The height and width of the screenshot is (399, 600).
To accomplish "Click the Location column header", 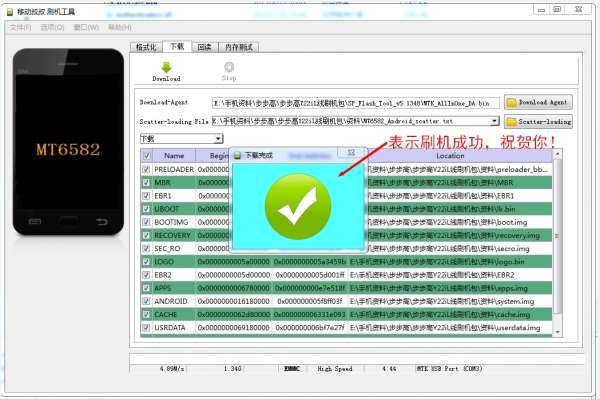I will 450,156.
